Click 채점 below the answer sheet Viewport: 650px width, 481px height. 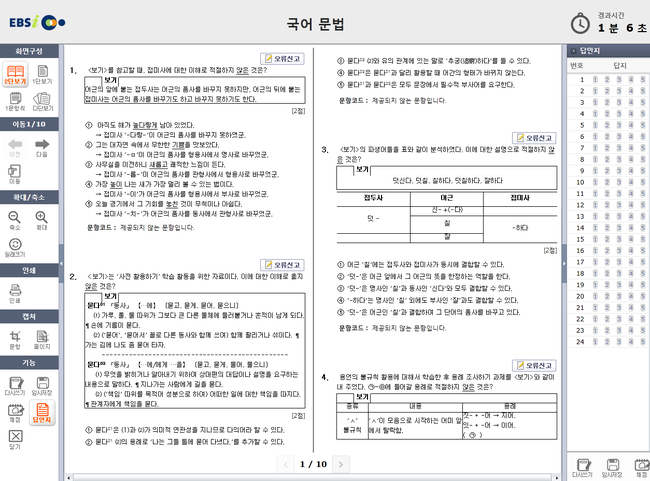coord(642,469)
